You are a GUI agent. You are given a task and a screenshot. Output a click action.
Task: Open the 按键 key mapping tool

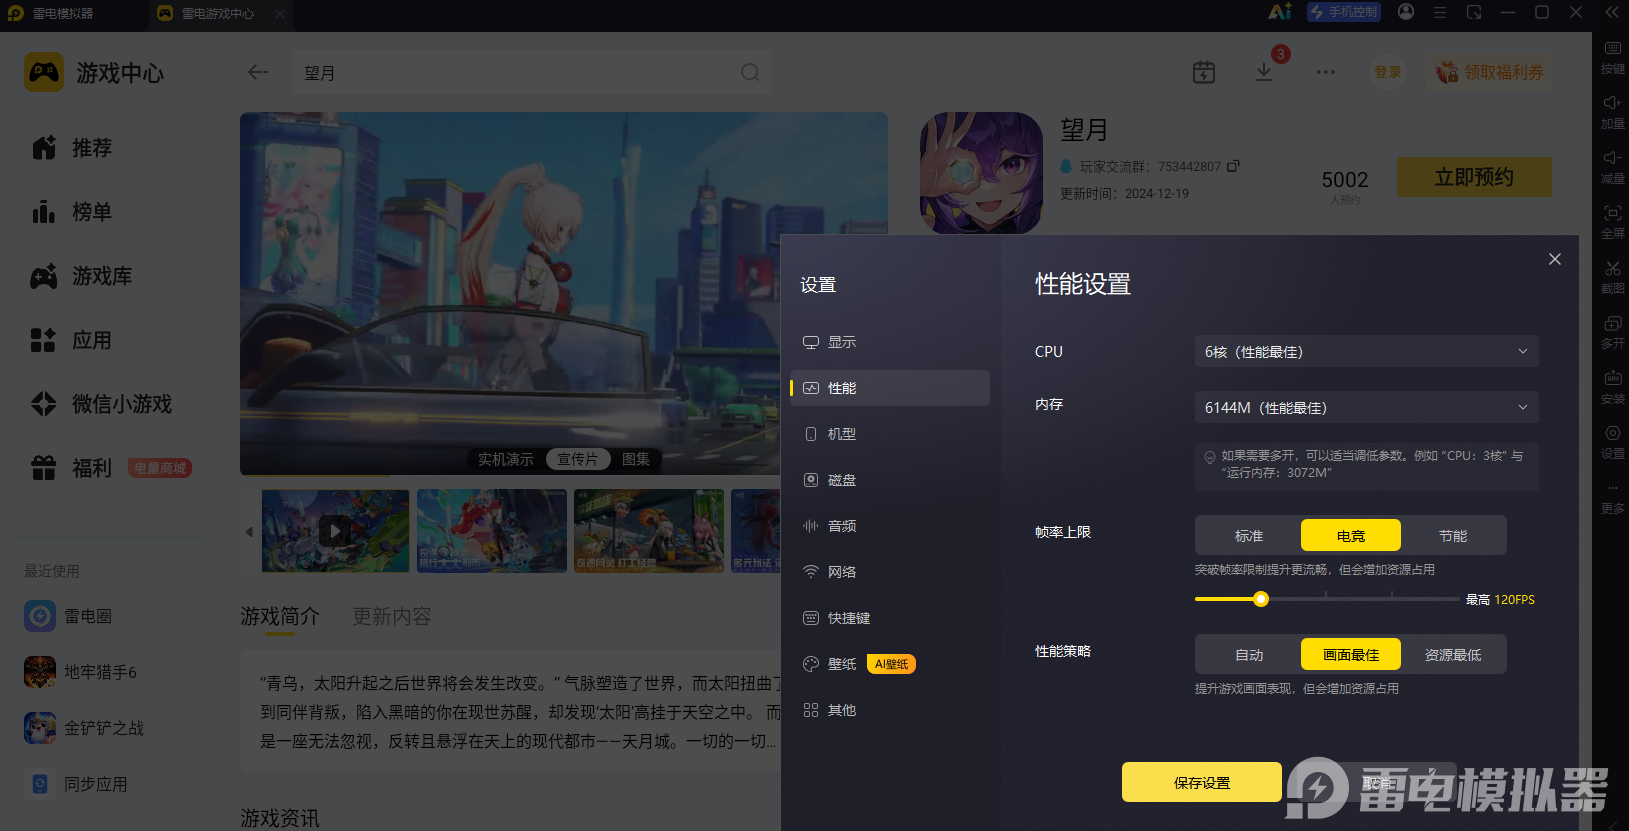[x=1612, y=58]
